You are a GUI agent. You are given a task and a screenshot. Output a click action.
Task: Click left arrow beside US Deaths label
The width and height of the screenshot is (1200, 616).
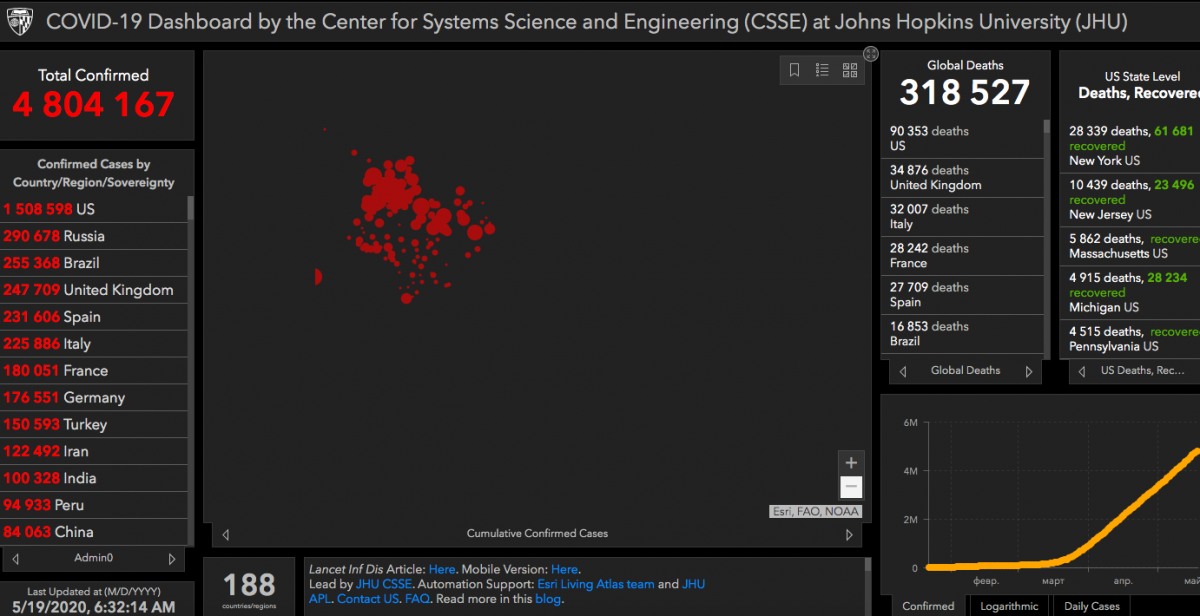click(x=1080, y=371)
